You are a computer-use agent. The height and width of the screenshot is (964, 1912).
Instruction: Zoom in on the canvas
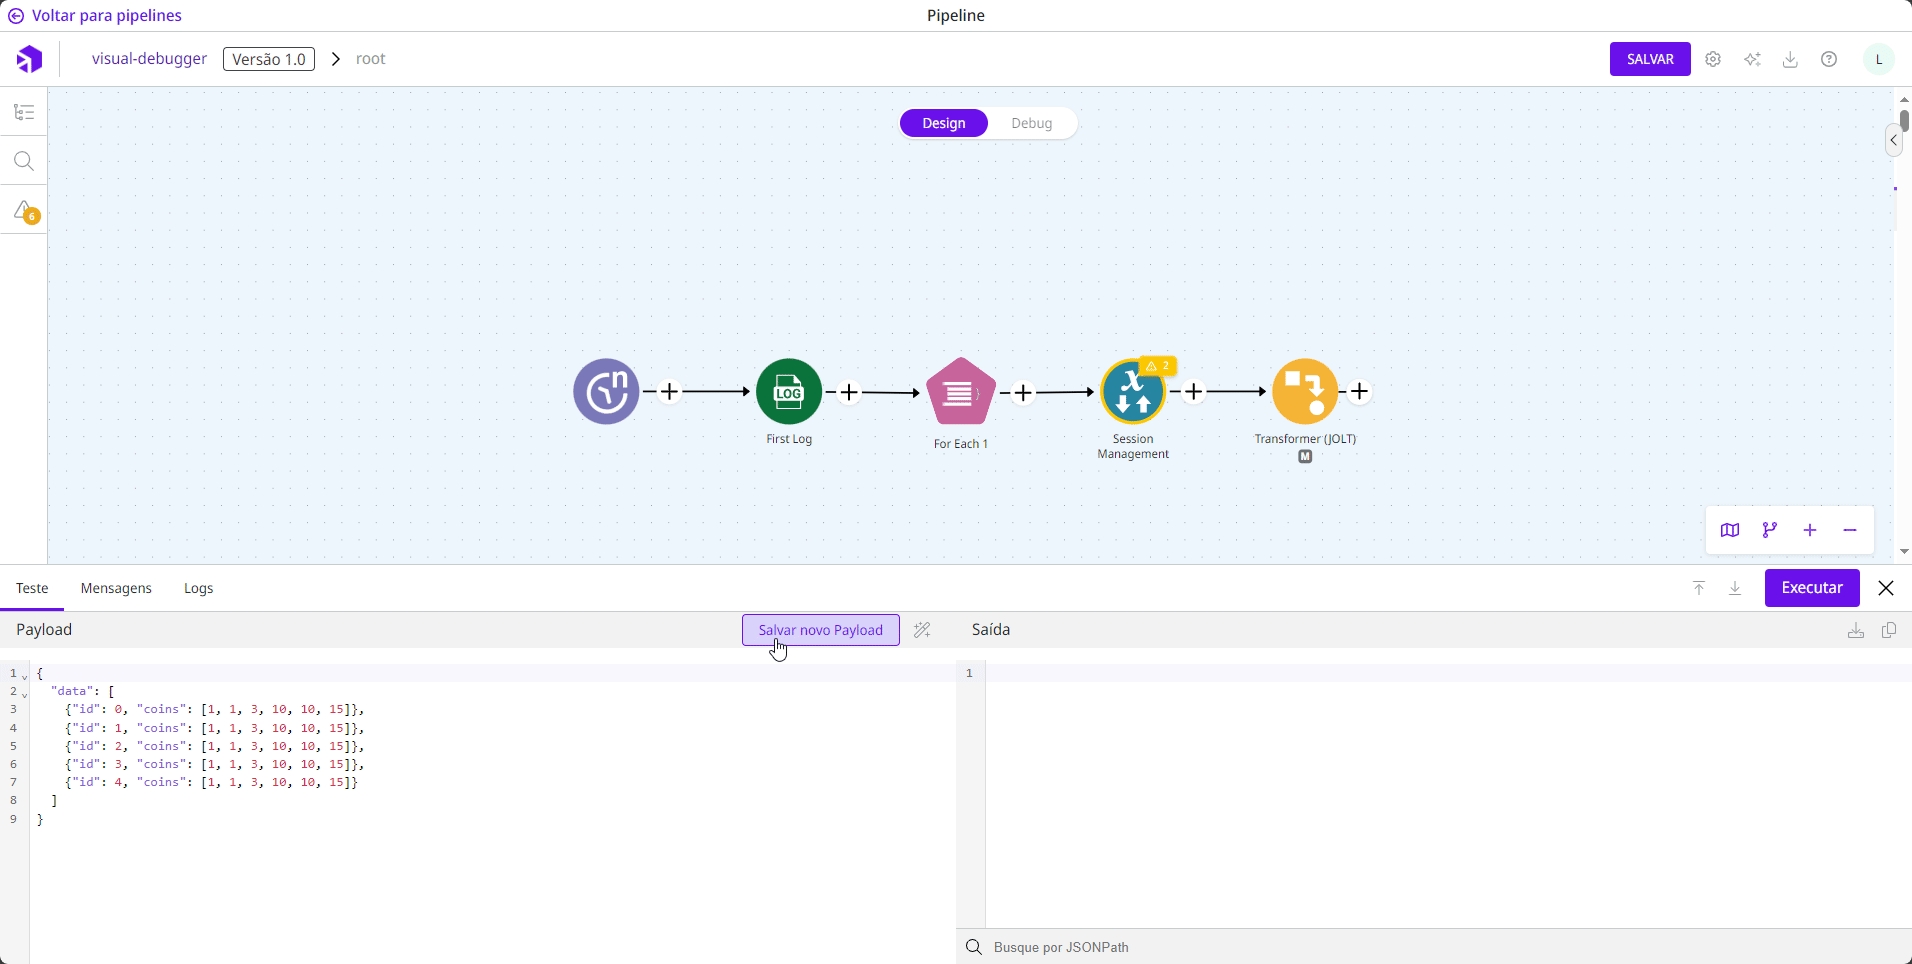click(1811, 531)
